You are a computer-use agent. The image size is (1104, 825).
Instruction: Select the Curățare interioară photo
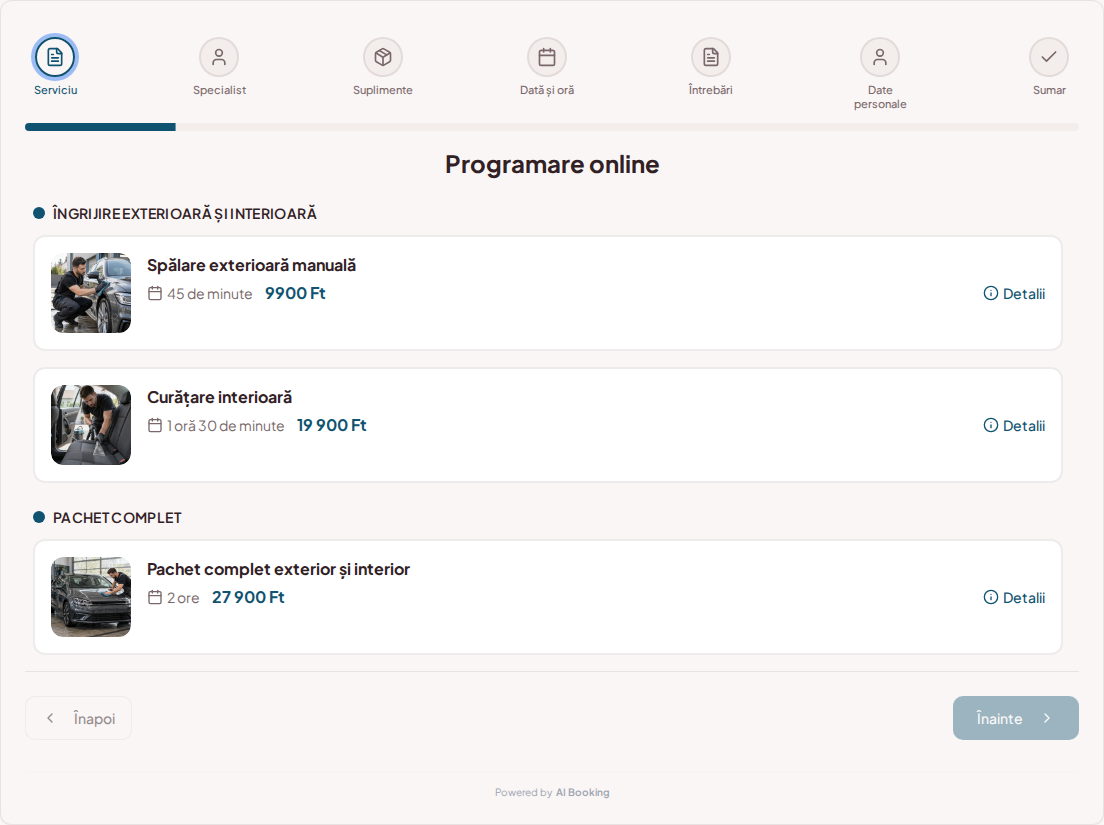point(91,424)
